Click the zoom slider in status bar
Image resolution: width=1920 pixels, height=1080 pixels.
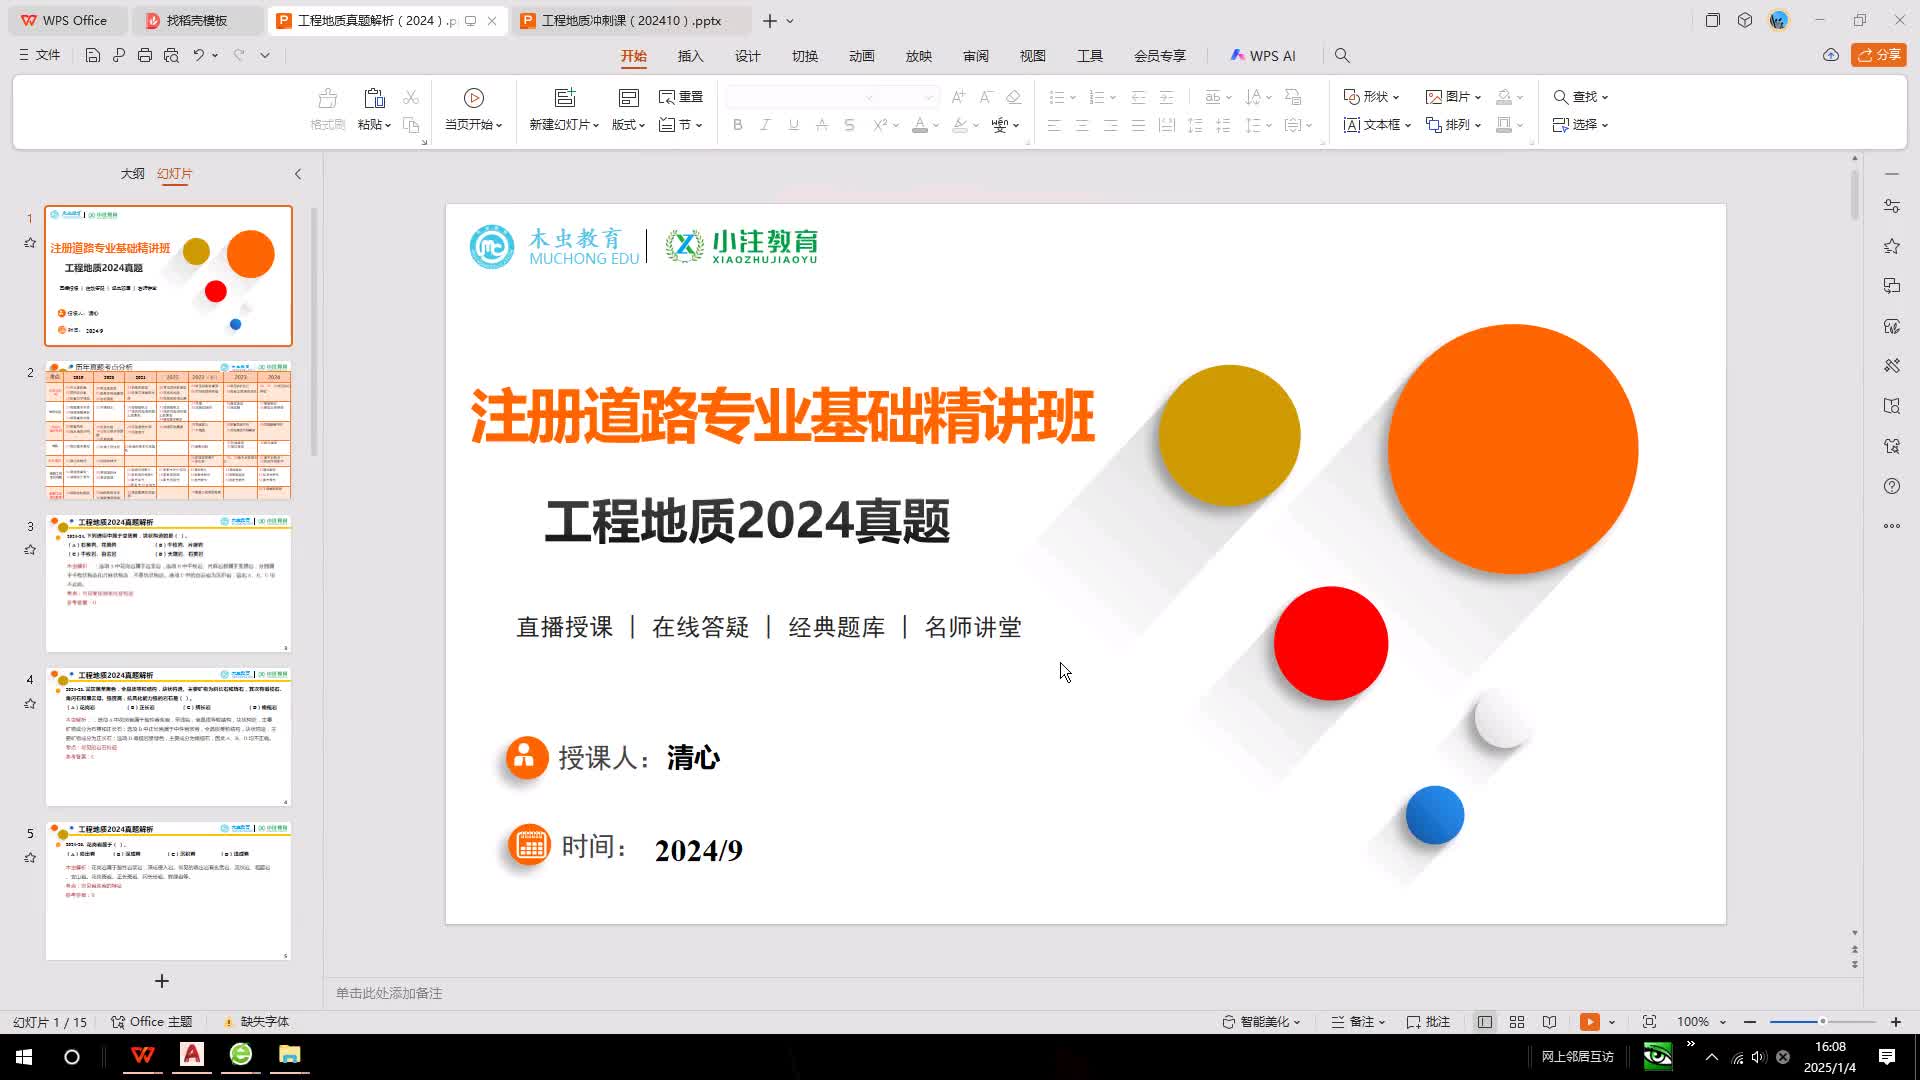[1822, 1022]
